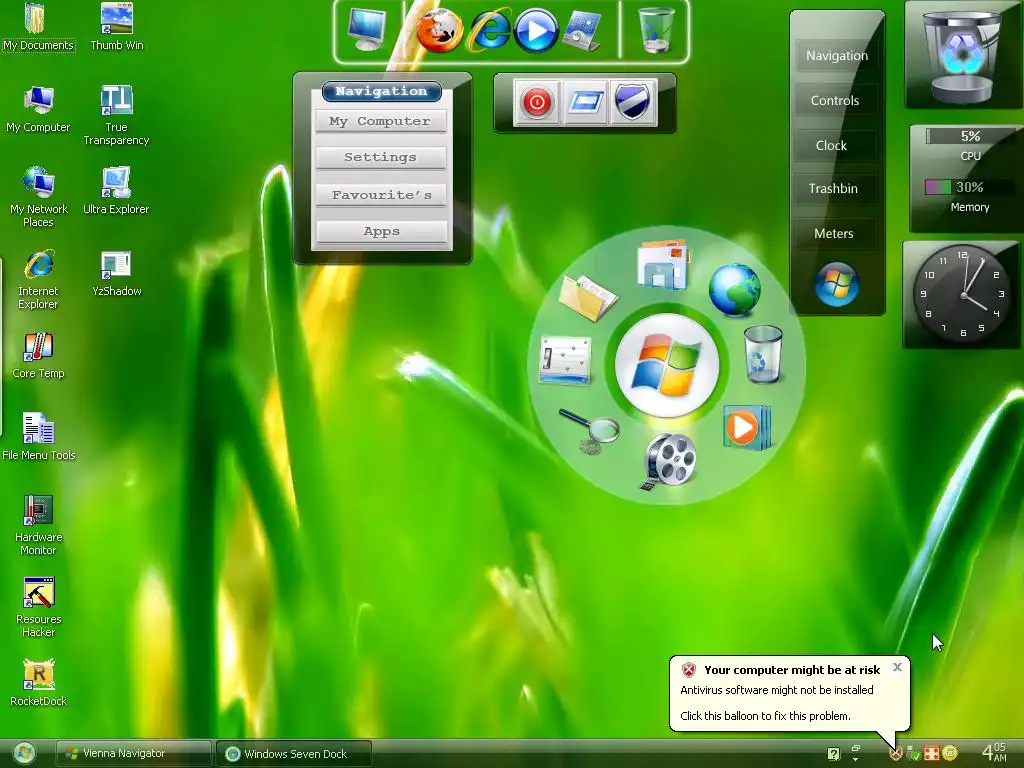Click the red security shield tray icon

pos(896,754)
